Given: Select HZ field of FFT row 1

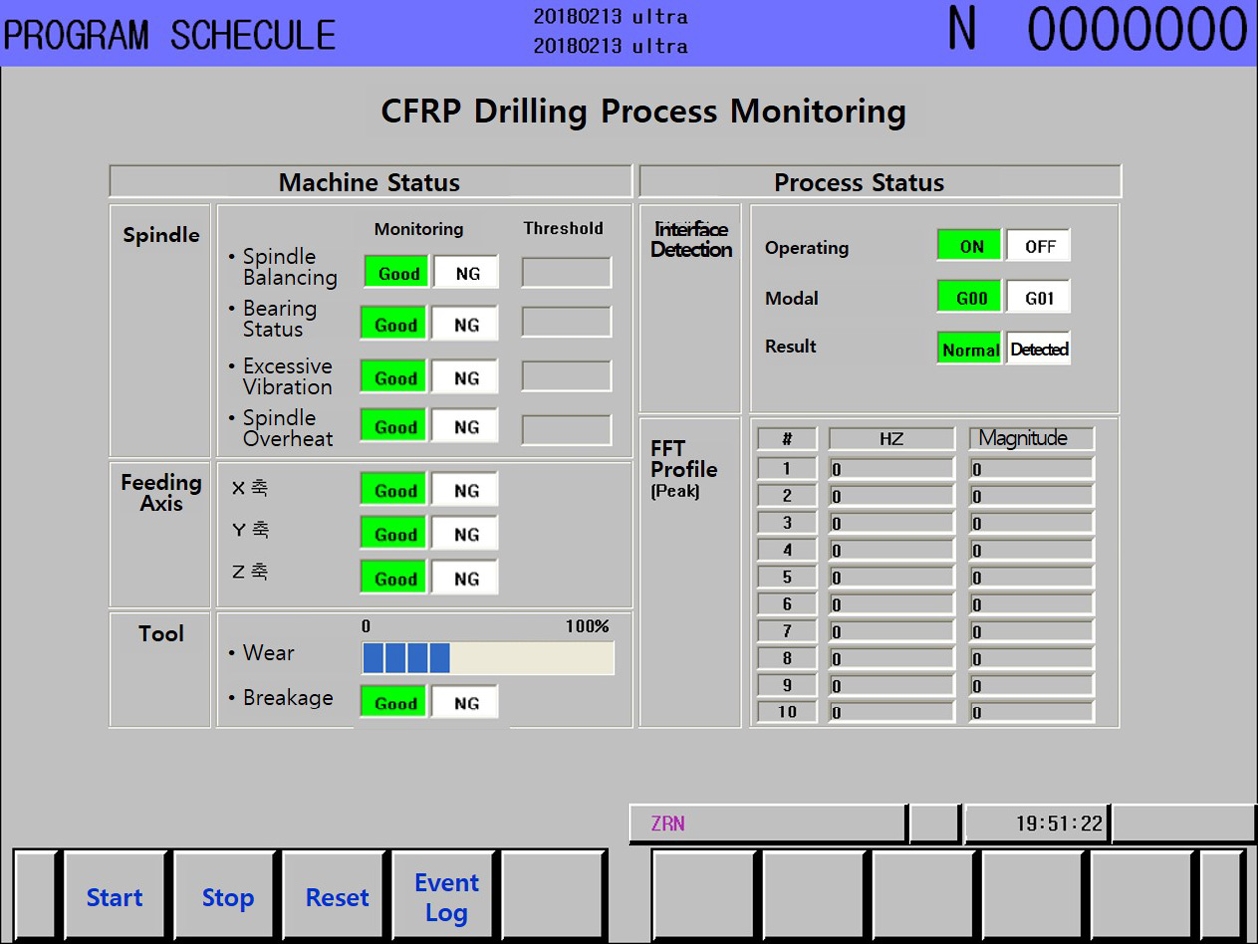Looking at the screenshot, I should (891, 469).
